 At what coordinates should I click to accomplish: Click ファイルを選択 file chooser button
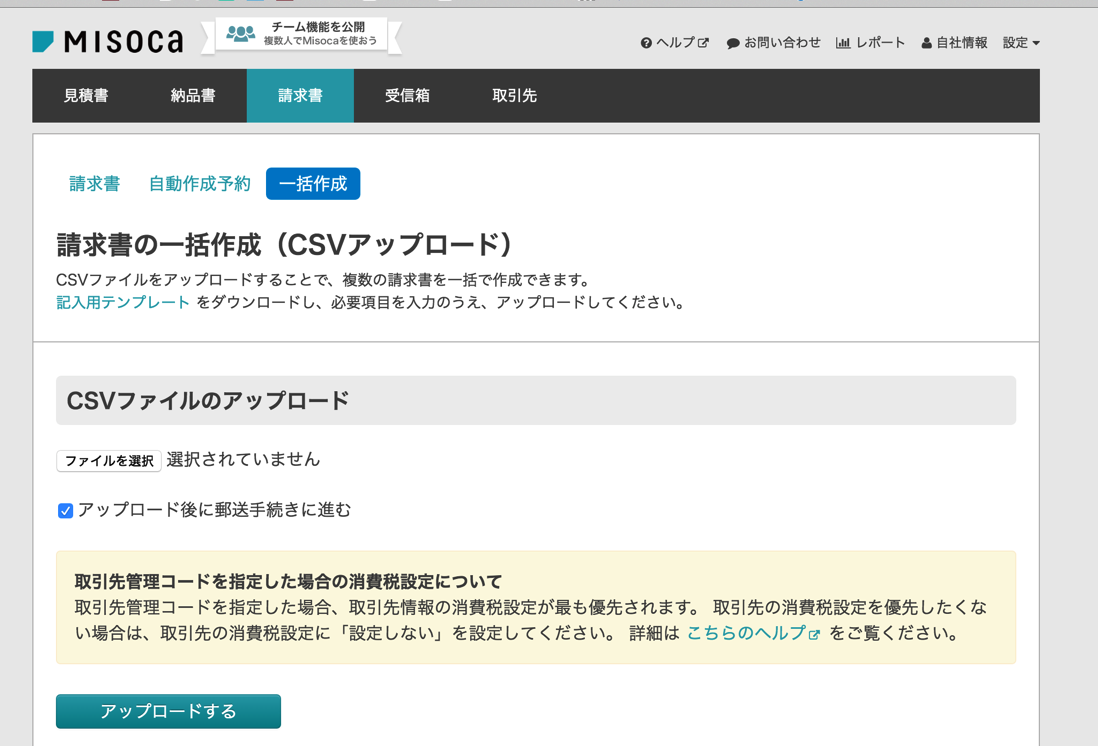click(109, 461)
